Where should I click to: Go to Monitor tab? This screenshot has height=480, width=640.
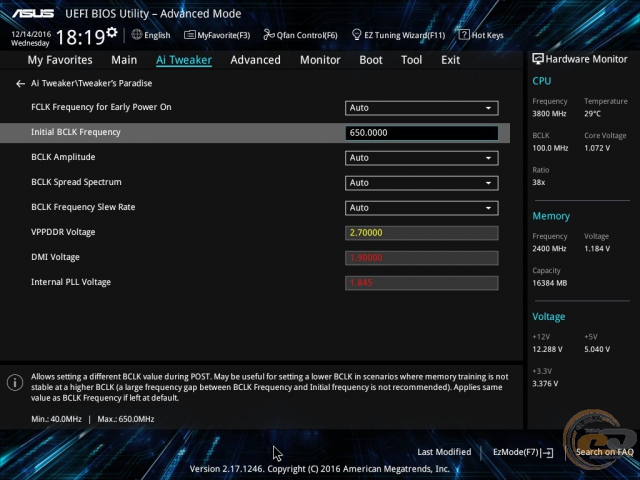coord(320,60)
